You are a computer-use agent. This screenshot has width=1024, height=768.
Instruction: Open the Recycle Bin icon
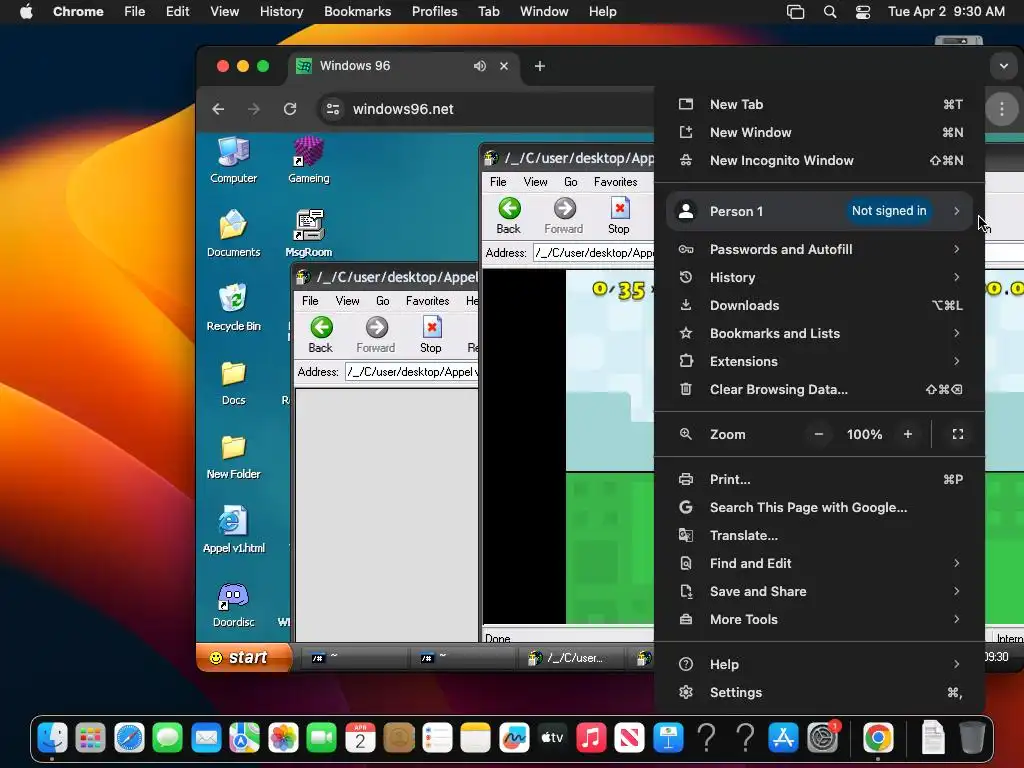point(233,308)
